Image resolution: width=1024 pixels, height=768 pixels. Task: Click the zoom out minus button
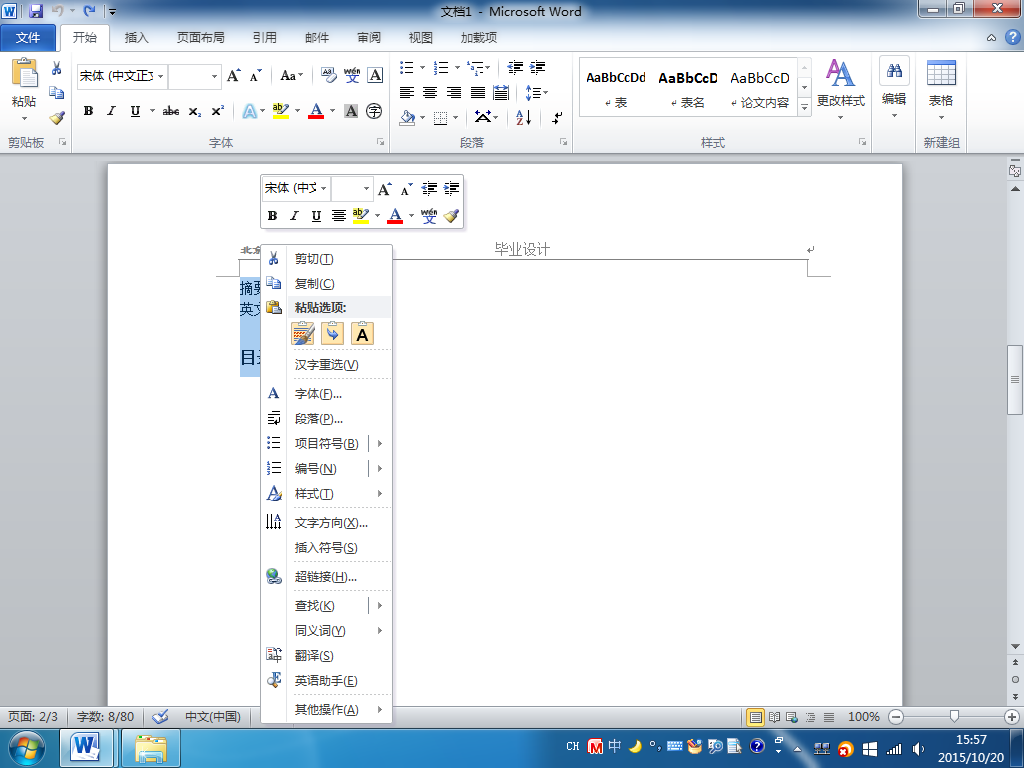tap(896, 717)
